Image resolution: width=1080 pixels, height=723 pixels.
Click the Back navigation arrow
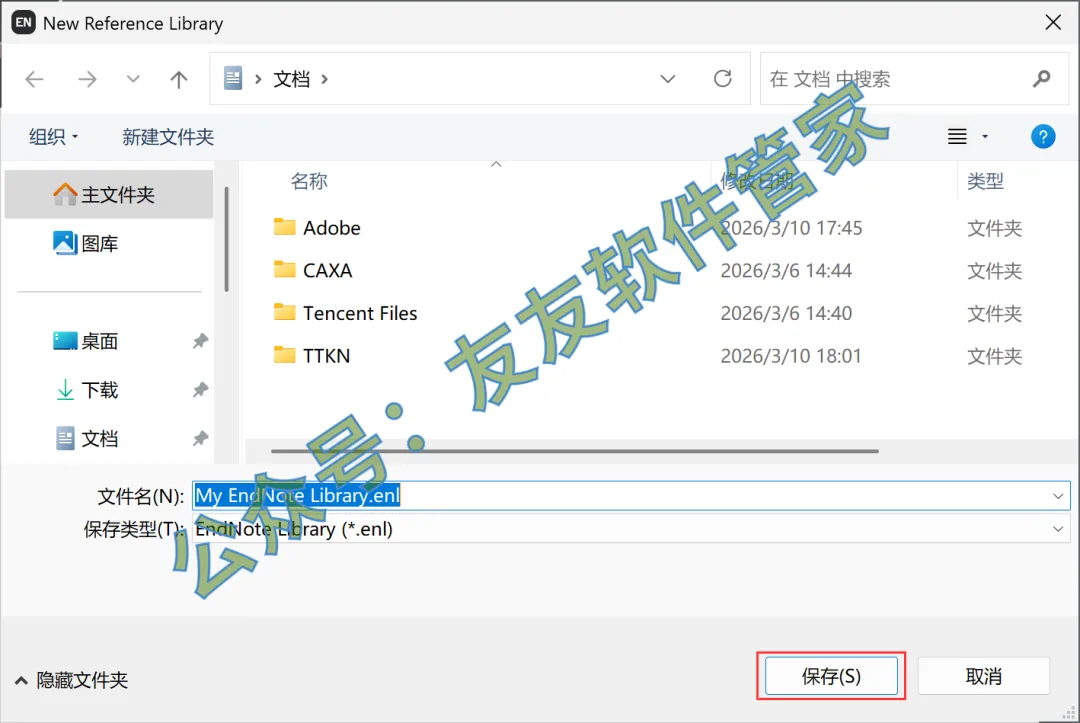[x=34, y=79]
